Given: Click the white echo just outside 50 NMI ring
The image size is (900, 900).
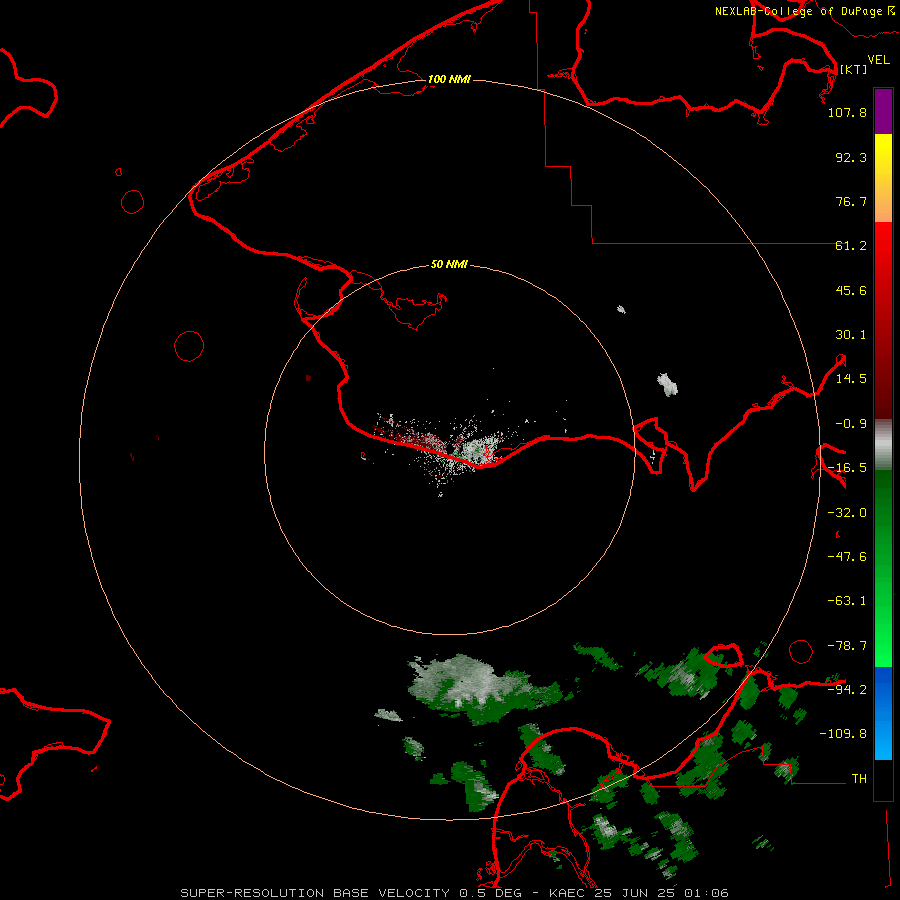Looking at the screenshot, I should click(x=667, y=385).
